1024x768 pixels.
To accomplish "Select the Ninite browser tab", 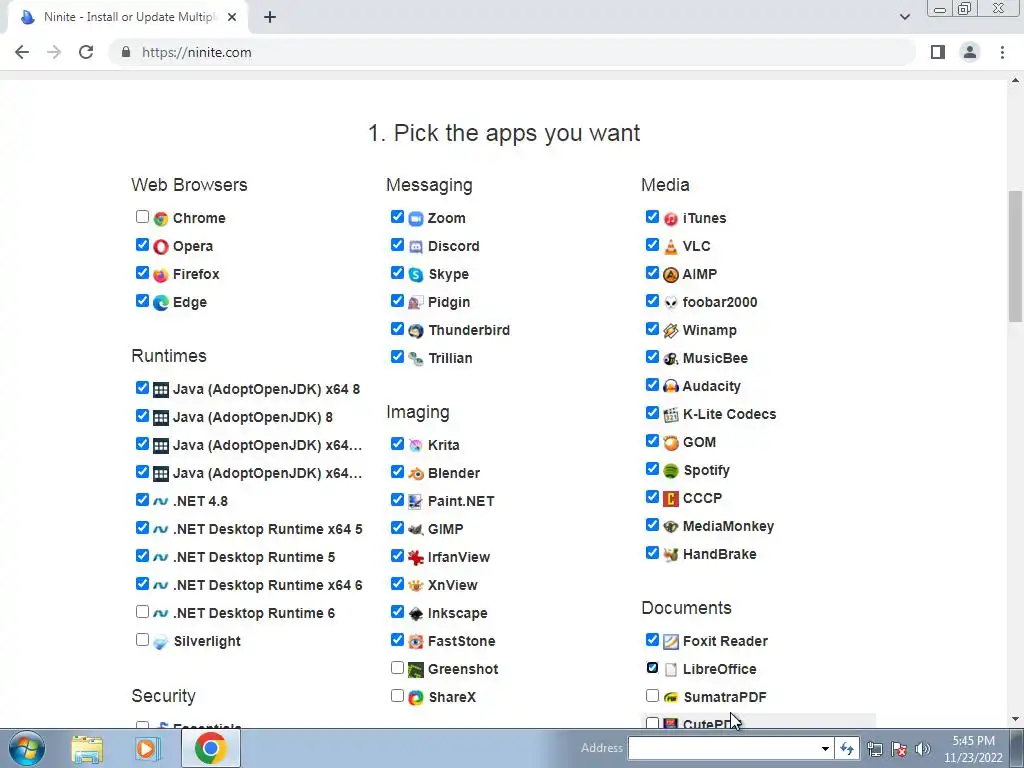I will (x=128, y=17).
